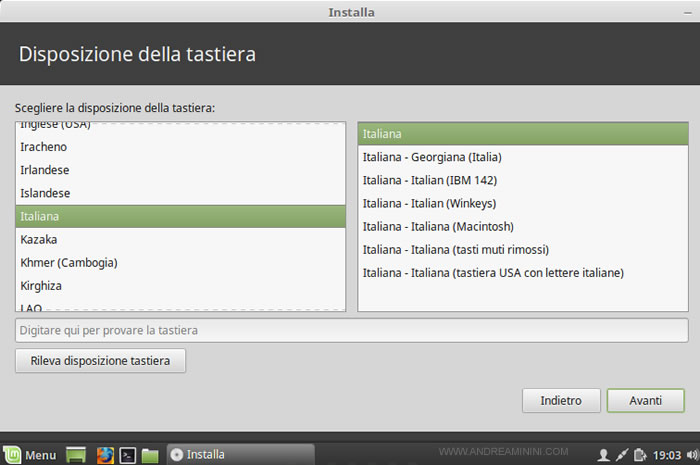Click the Avanti button
The image size is (700, 465).
(645, 400)
